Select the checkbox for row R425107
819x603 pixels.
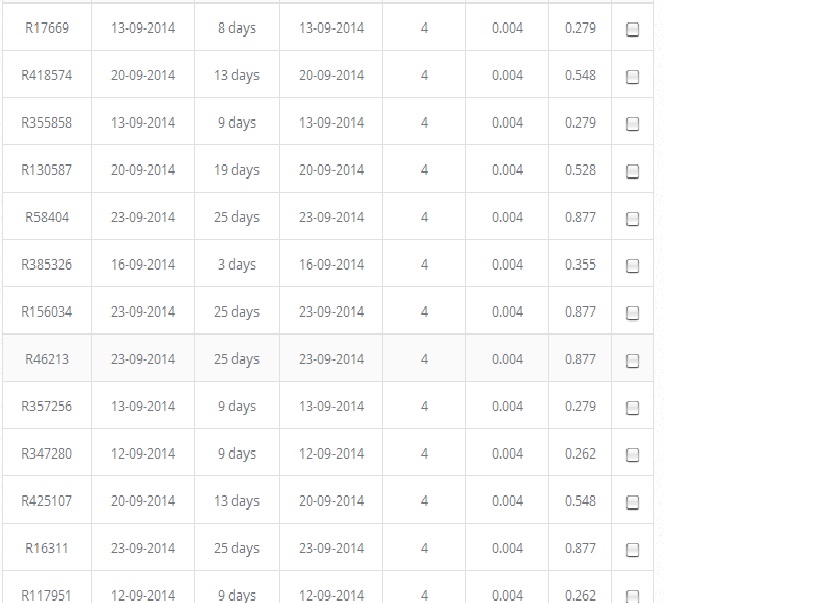tap(632, 502)
